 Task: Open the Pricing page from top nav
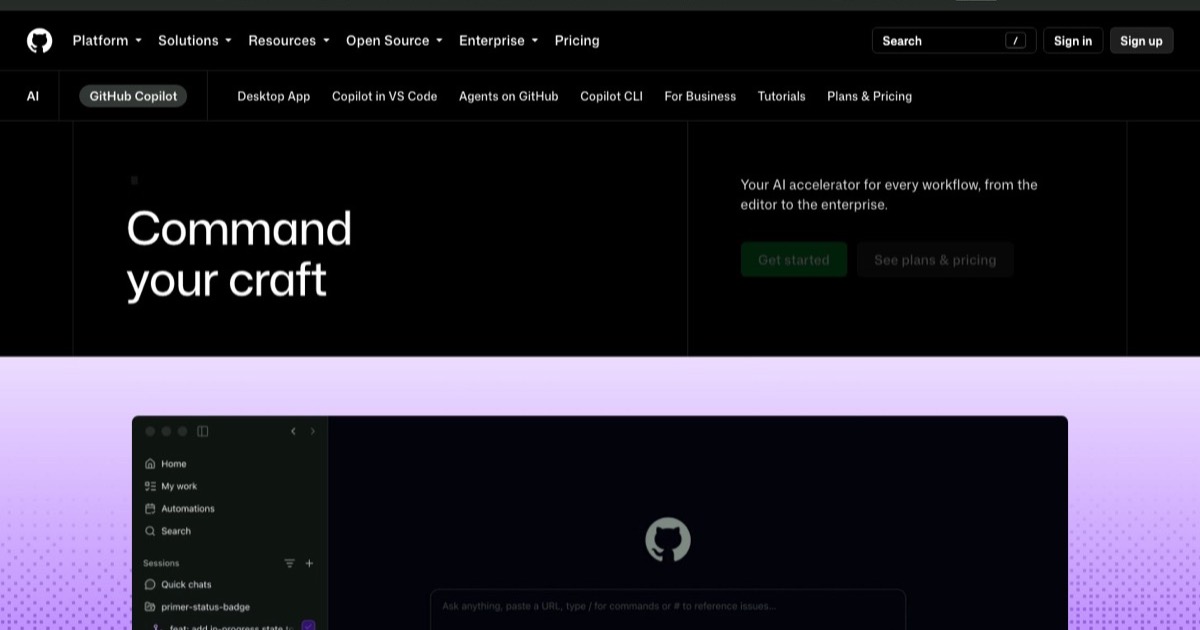(x=577, y=41)
